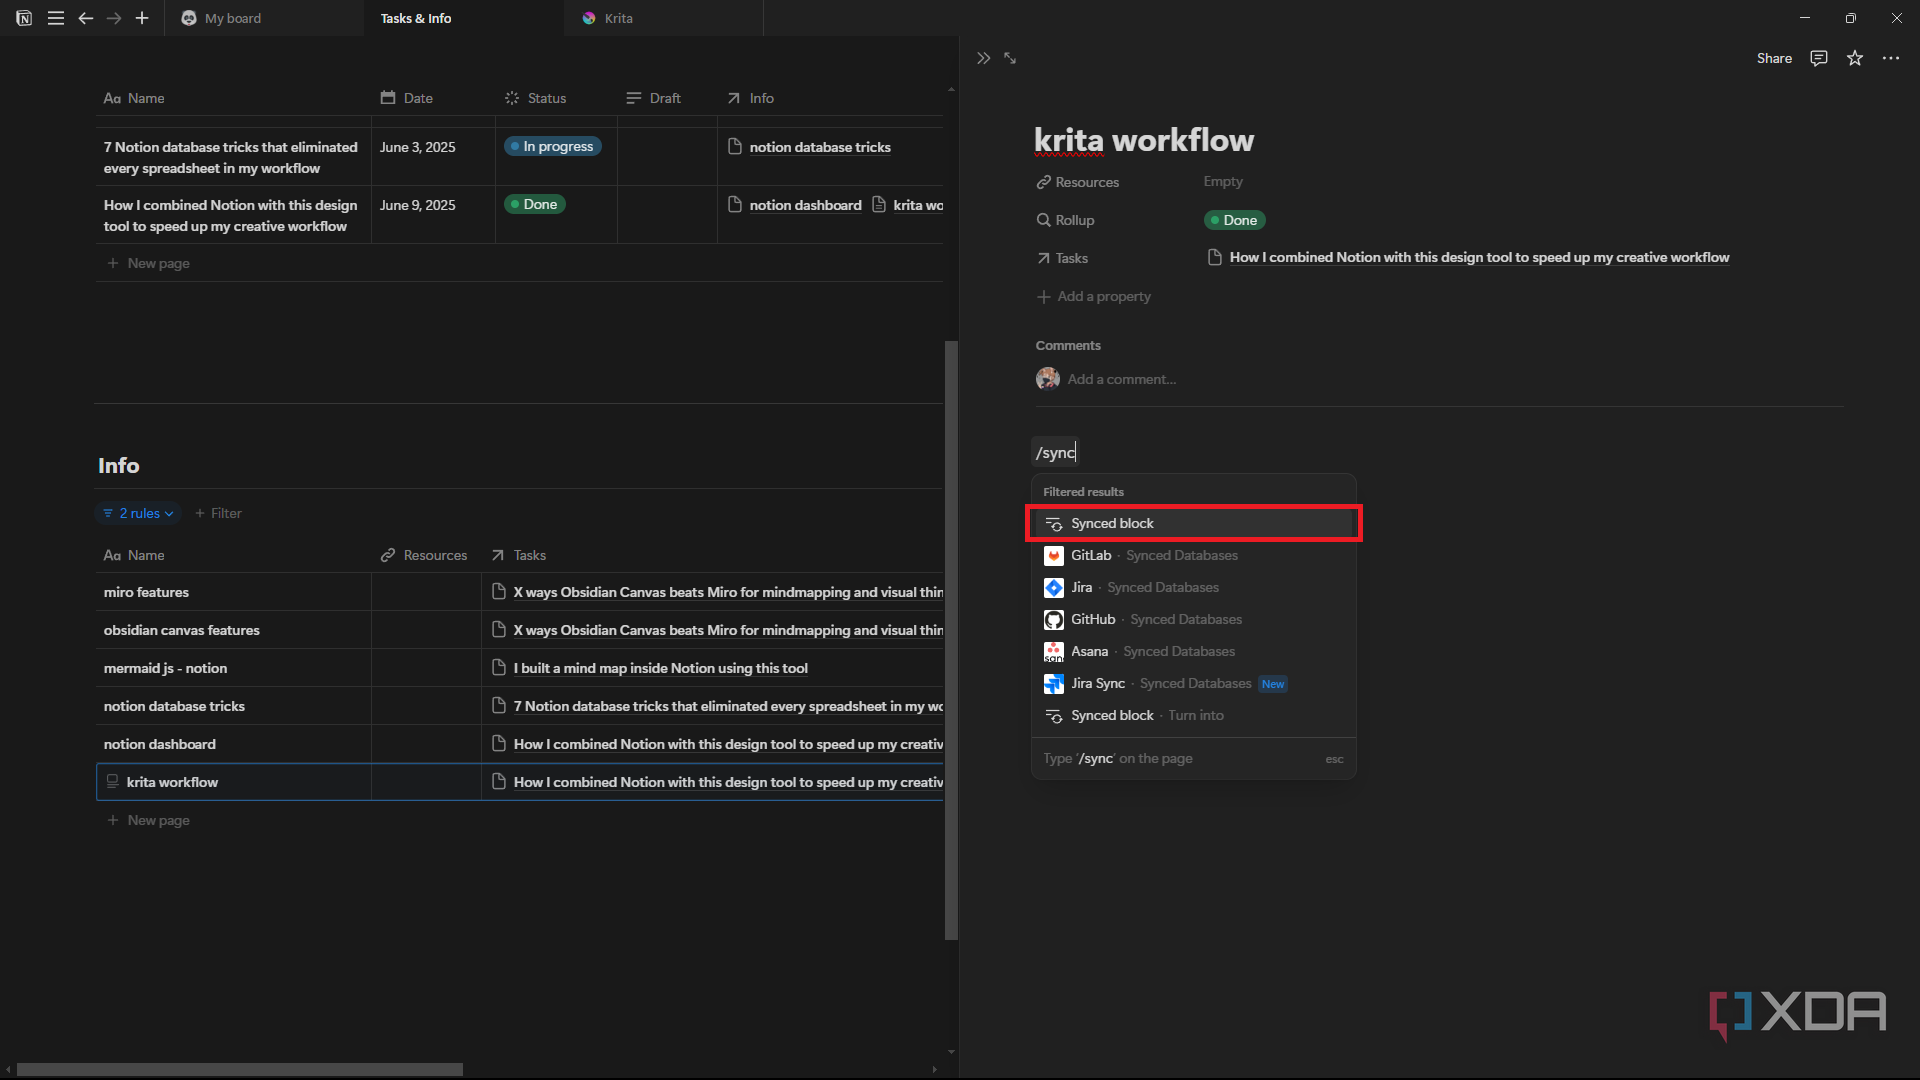Sort by the Date column header
Screen dimensions: 1920x1080
click(407, 98)
